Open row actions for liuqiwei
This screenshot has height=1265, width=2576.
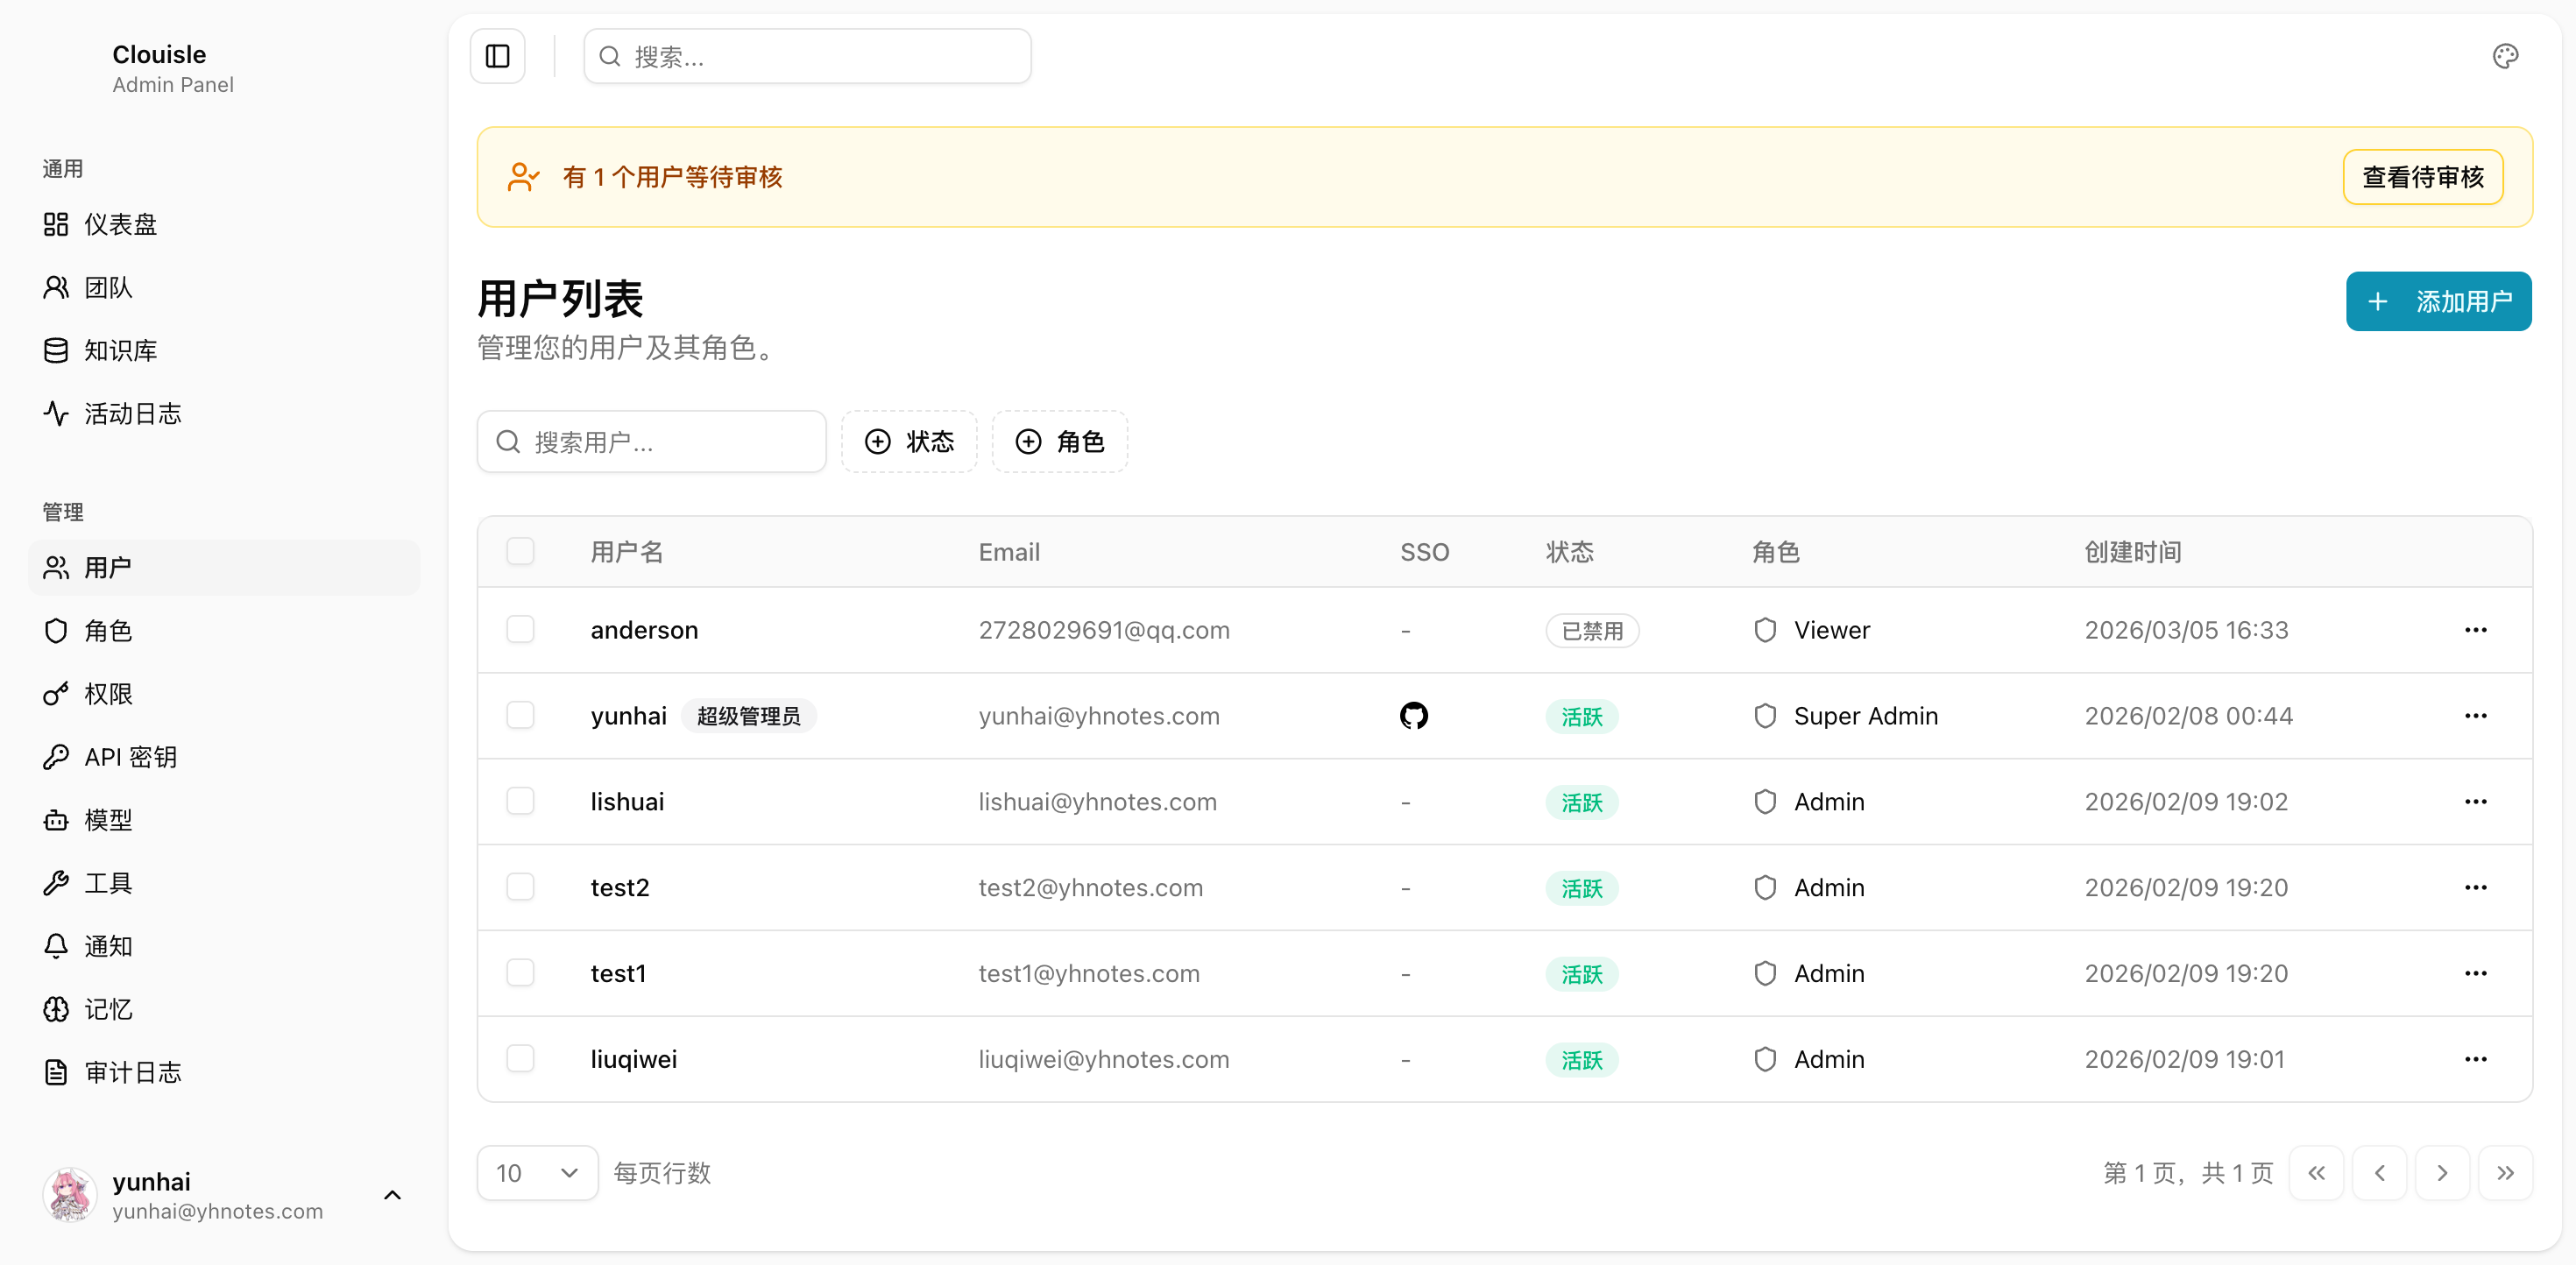2475,1059
